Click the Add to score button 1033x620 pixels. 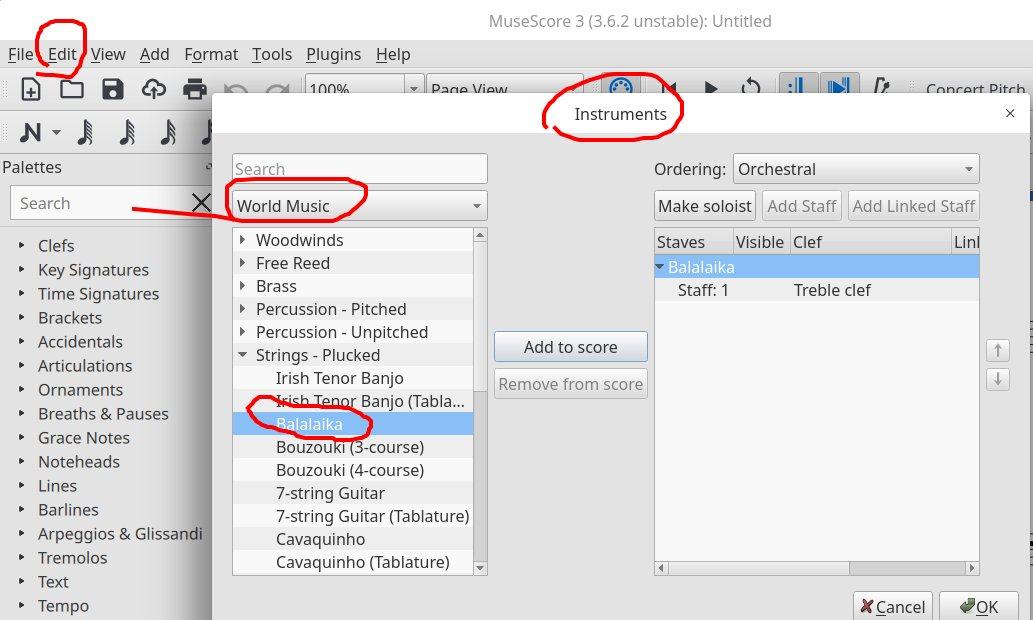tap(571, 347)
